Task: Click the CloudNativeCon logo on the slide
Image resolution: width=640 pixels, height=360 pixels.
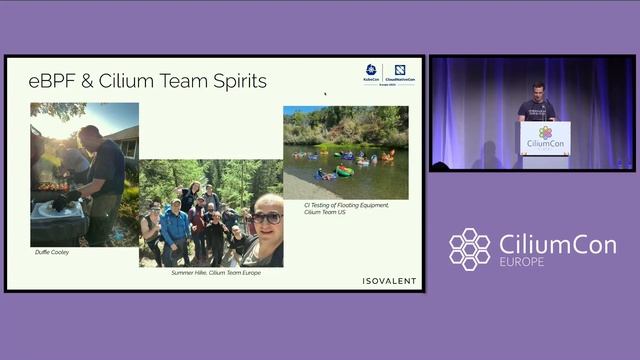Action: pos(400,73)
